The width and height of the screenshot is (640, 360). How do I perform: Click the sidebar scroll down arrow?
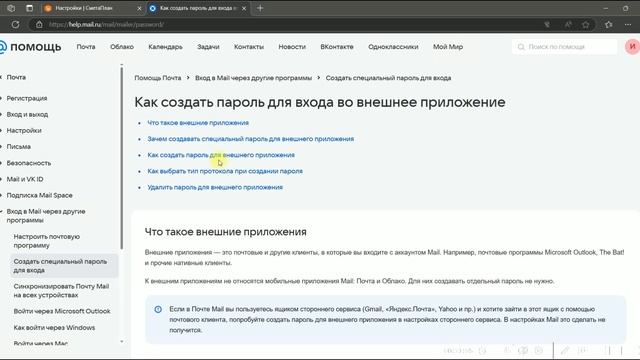pyautogui.click(x=122, y=342)
